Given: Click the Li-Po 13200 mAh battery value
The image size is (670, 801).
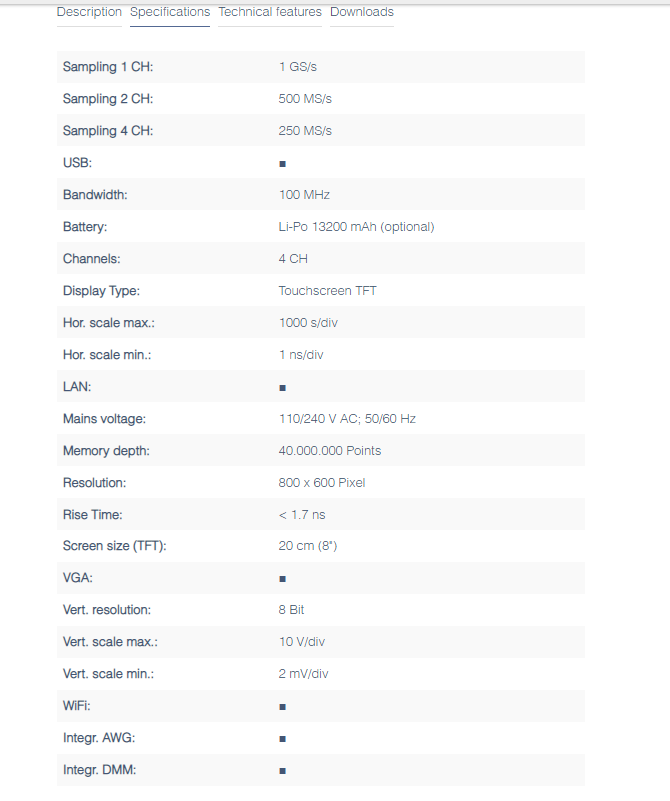Looking at the screenshot, I should pos(356,227).
